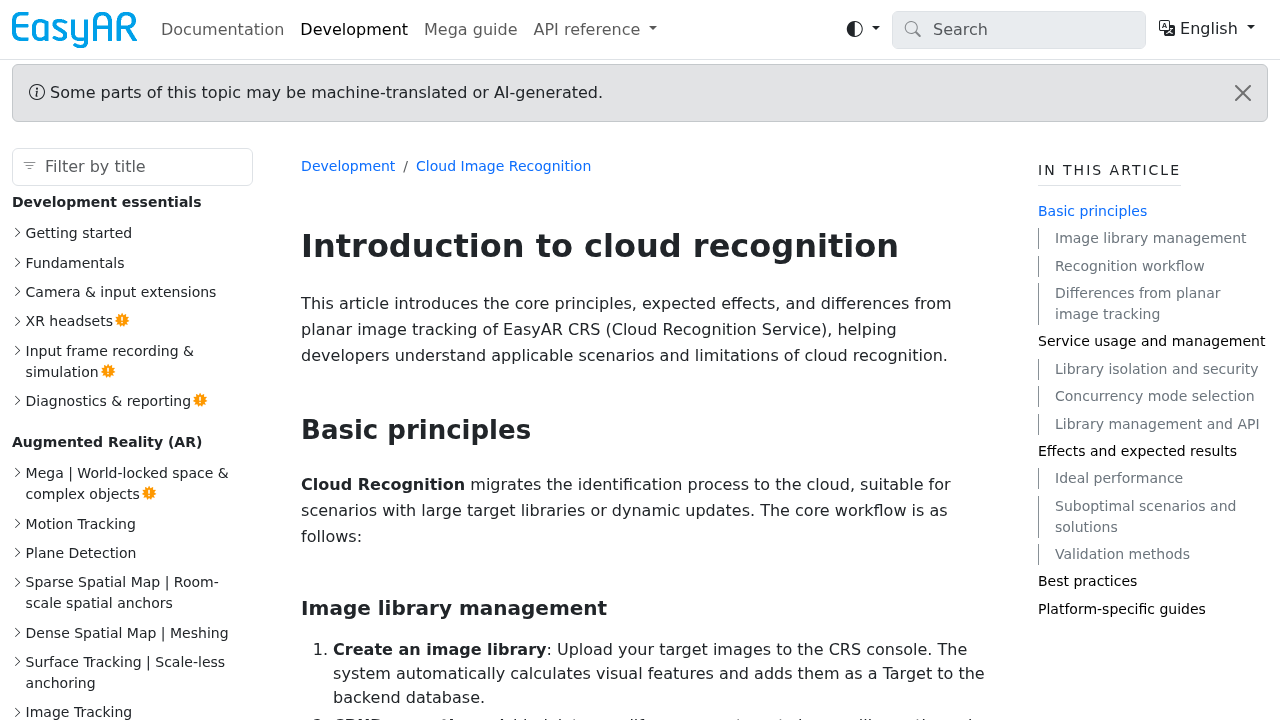The image size is (1280, 720).
Task: Click the Augmented Reality (AR) section heading
Action: pos(107,442)
